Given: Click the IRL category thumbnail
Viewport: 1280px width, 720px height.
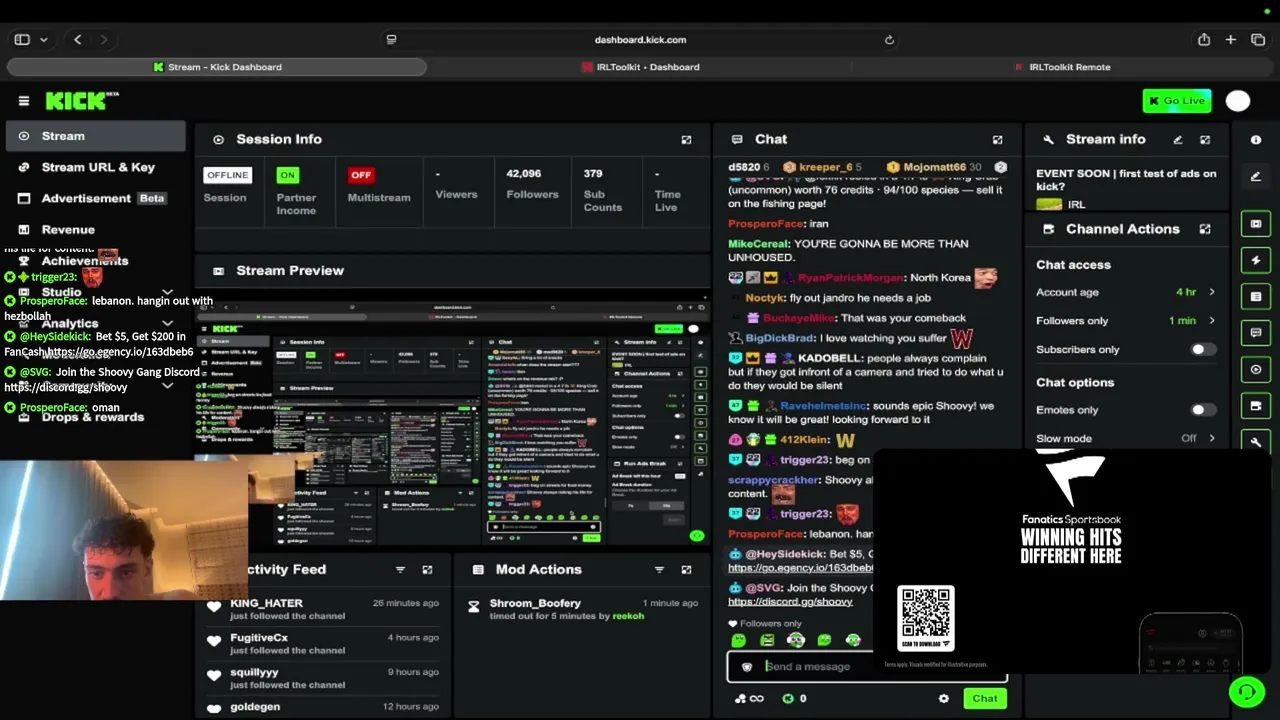Looking at the screenshot, I should click(1049, 205).
